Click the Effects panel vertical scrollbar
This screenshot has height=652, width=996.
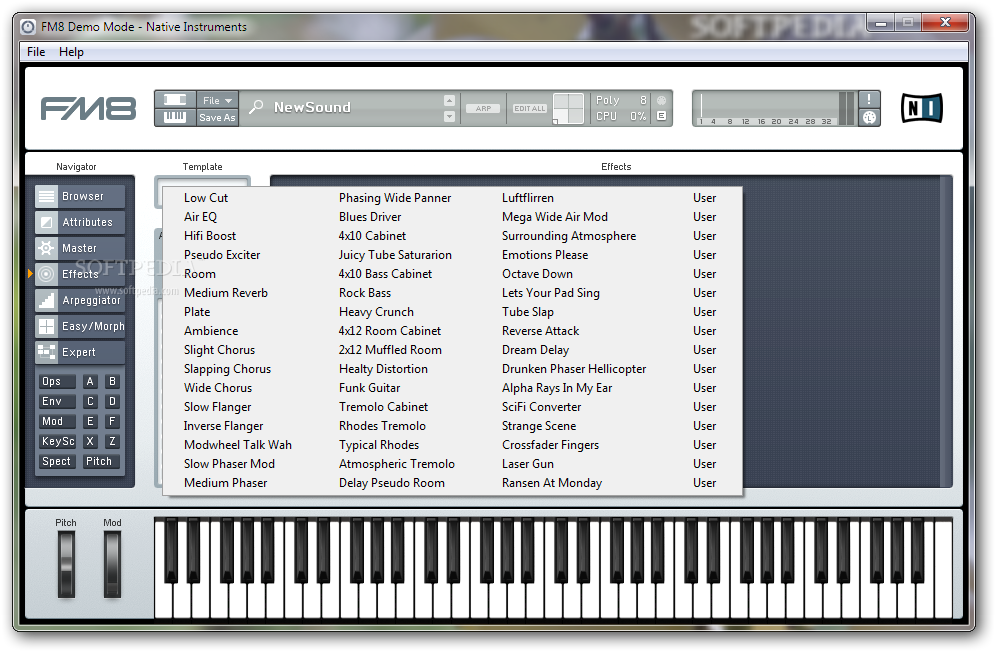tap(946, 332)
